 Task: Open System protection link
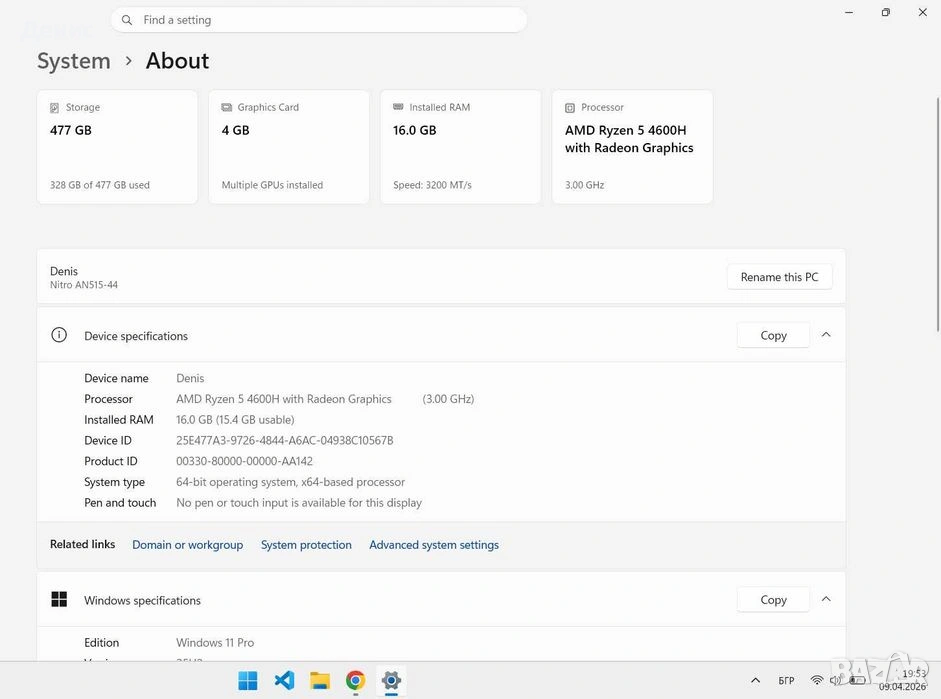tap(306, 545)
